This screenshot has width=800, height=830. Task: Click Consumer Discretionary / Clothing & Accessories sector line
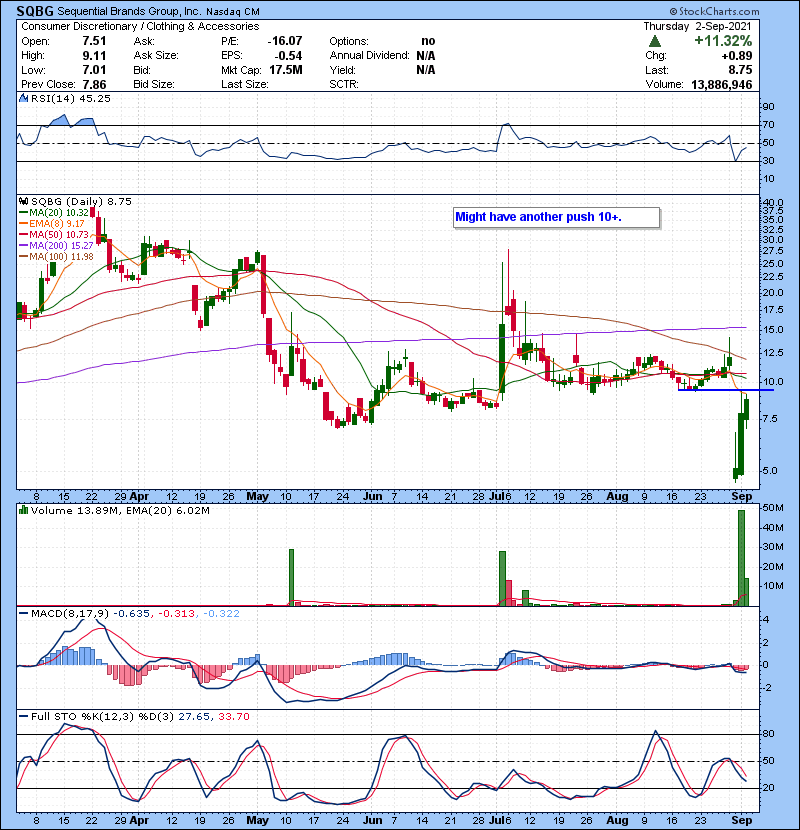[x=140, y=26]
